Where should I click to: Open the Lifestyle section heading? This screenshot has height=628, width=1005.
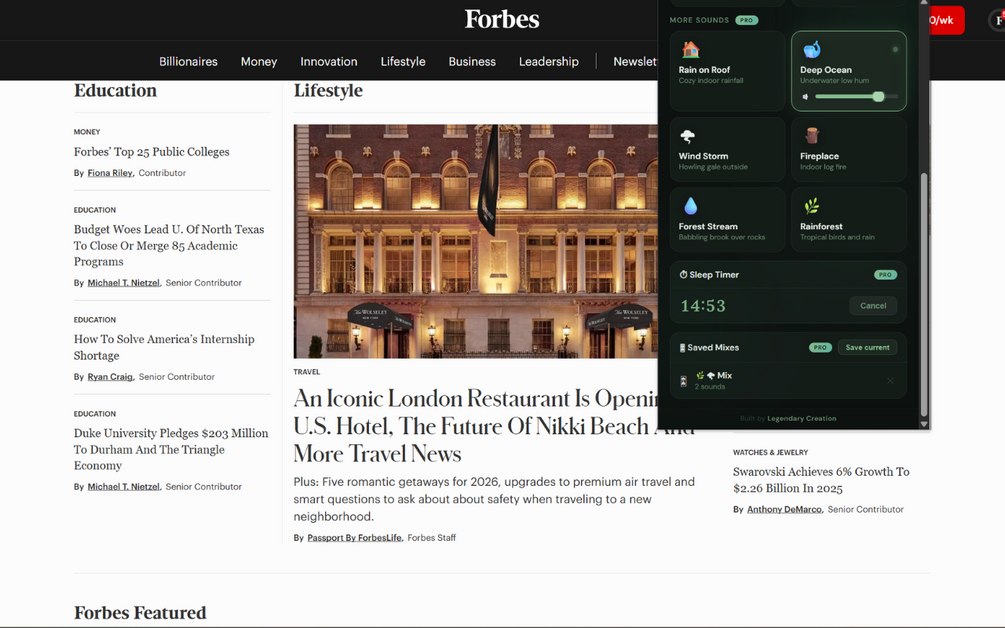(328, 90)
